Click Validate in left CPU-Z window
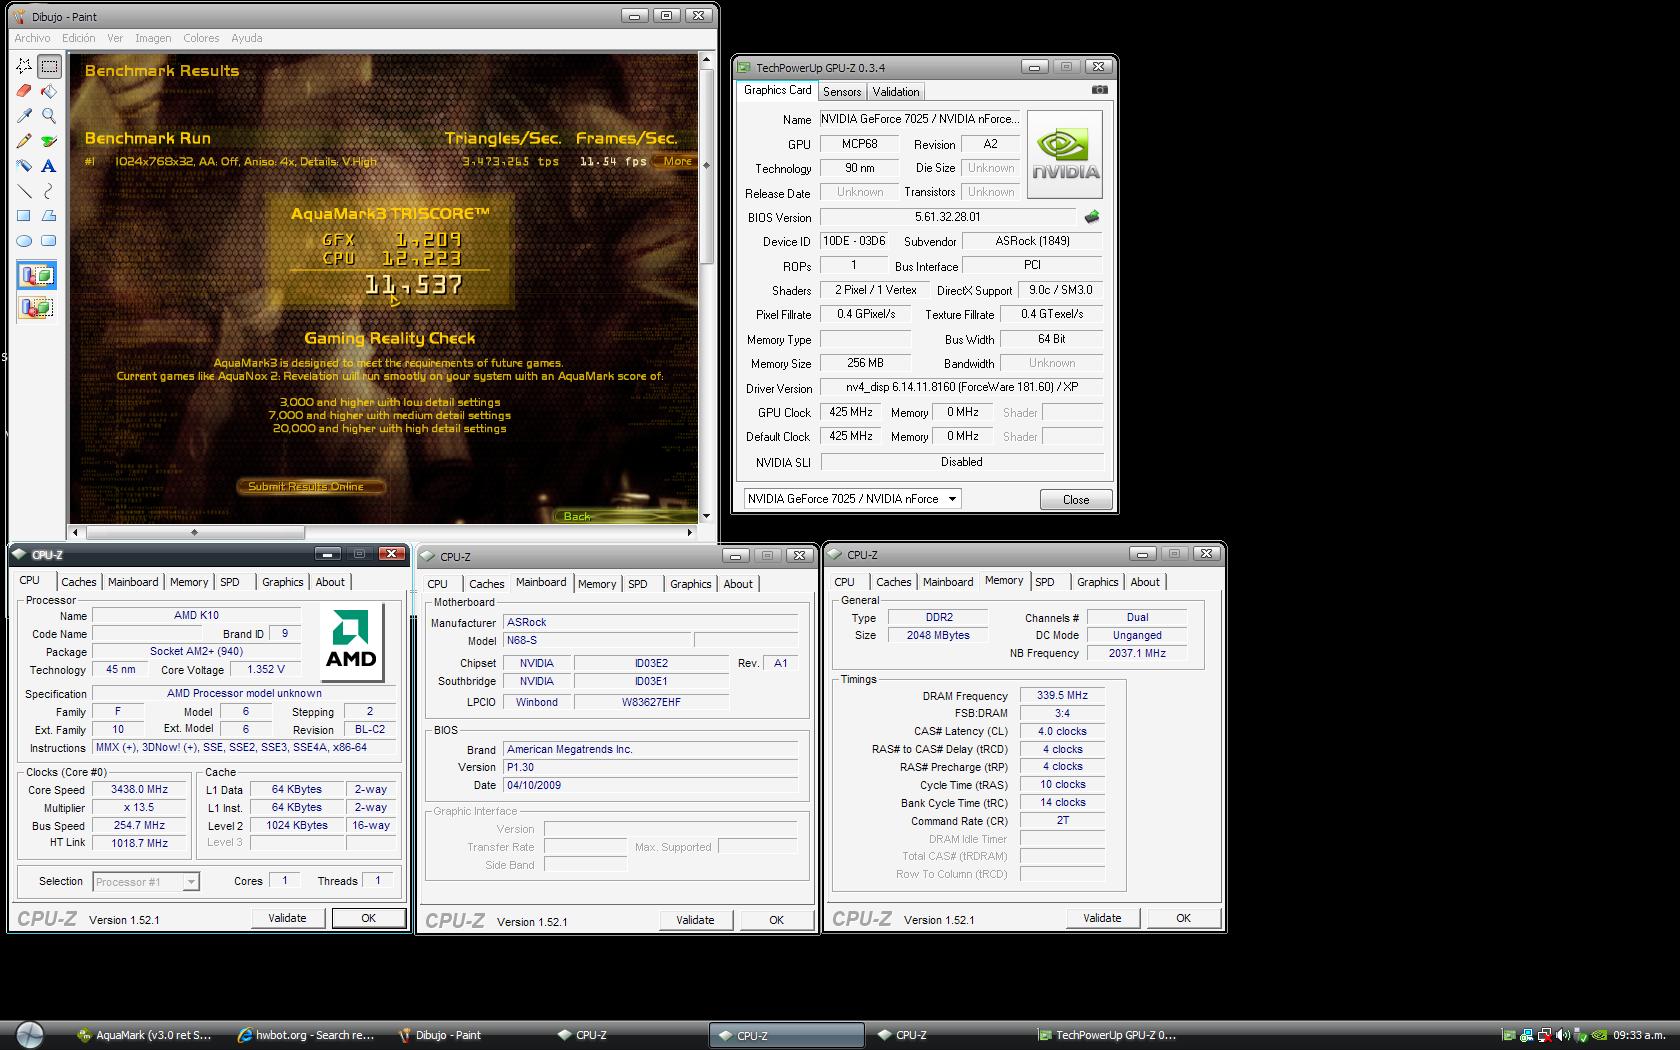Viewport: 1680px width, 1050px height. coord(287,918)
